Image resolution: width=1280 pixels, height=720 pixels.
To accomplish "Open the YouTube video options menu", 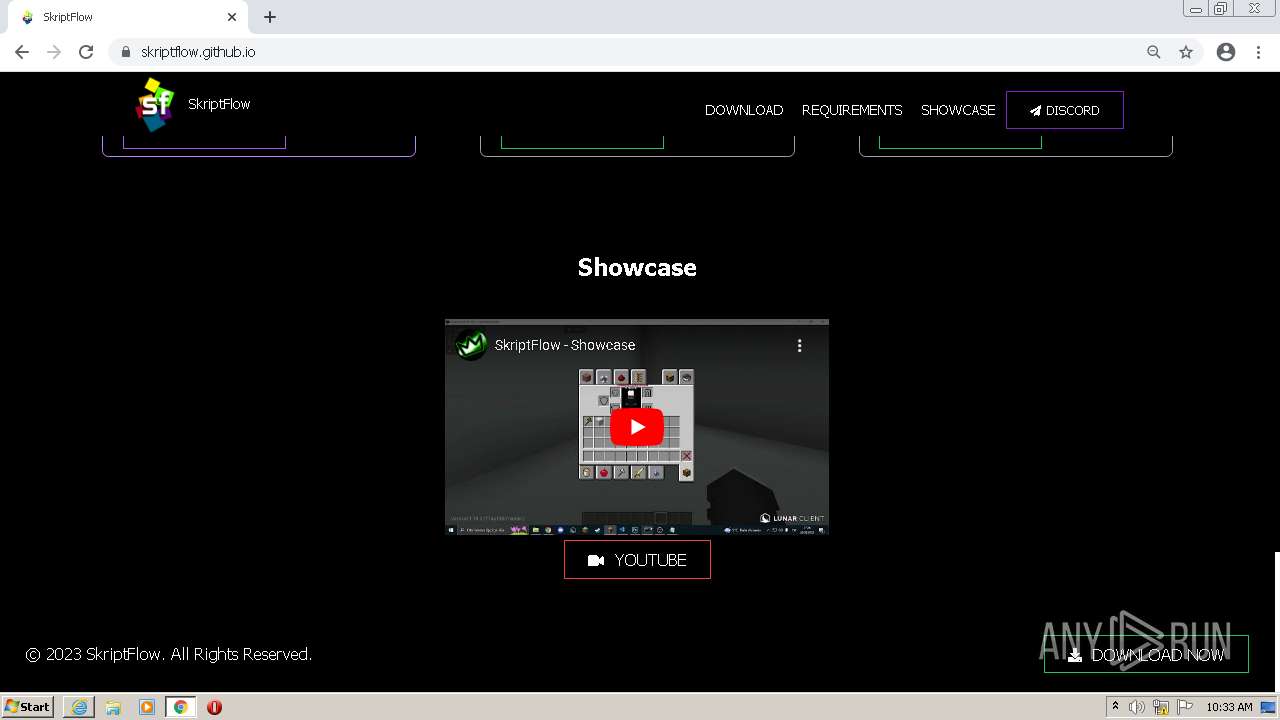I will tap(799, 345).
